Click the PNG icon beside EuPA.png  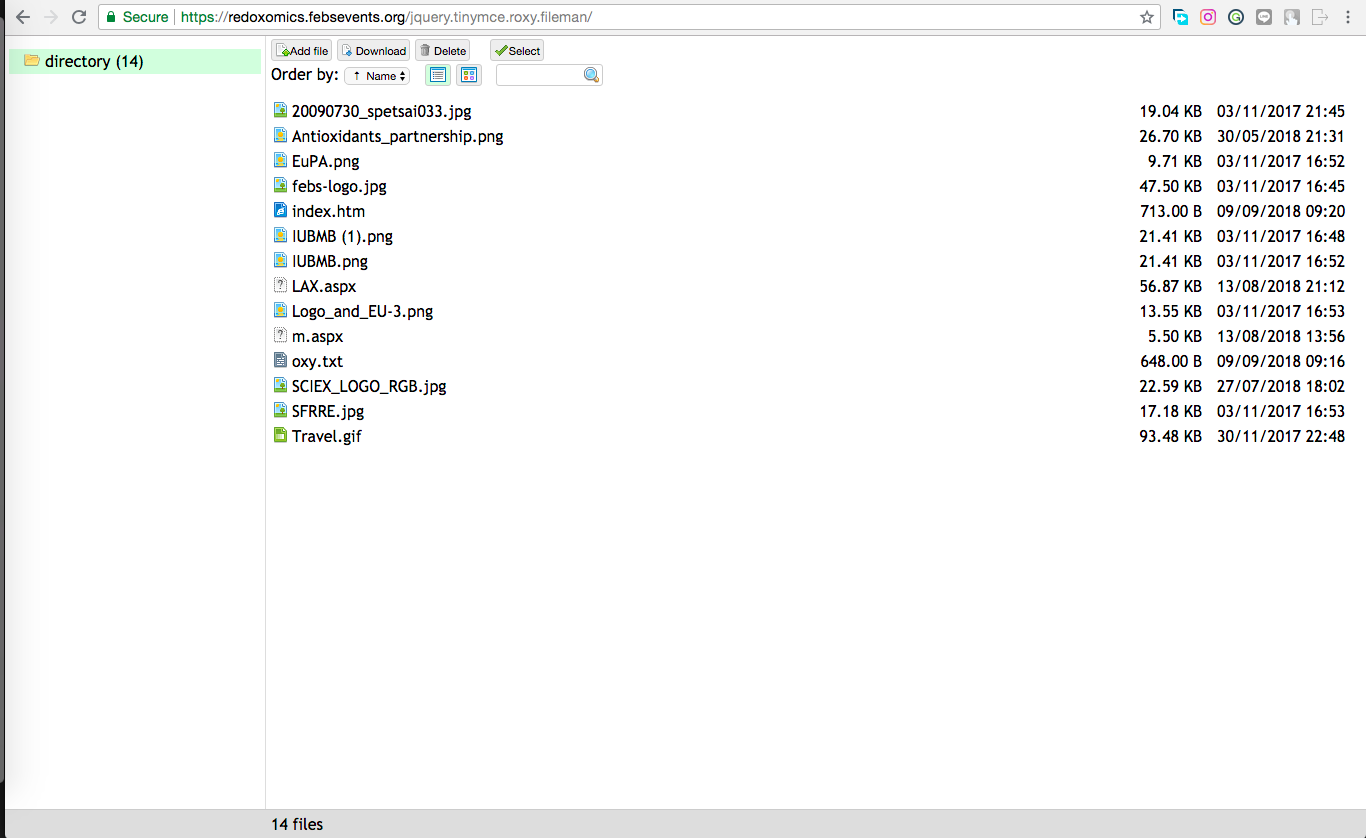click(x=281, y=160)
